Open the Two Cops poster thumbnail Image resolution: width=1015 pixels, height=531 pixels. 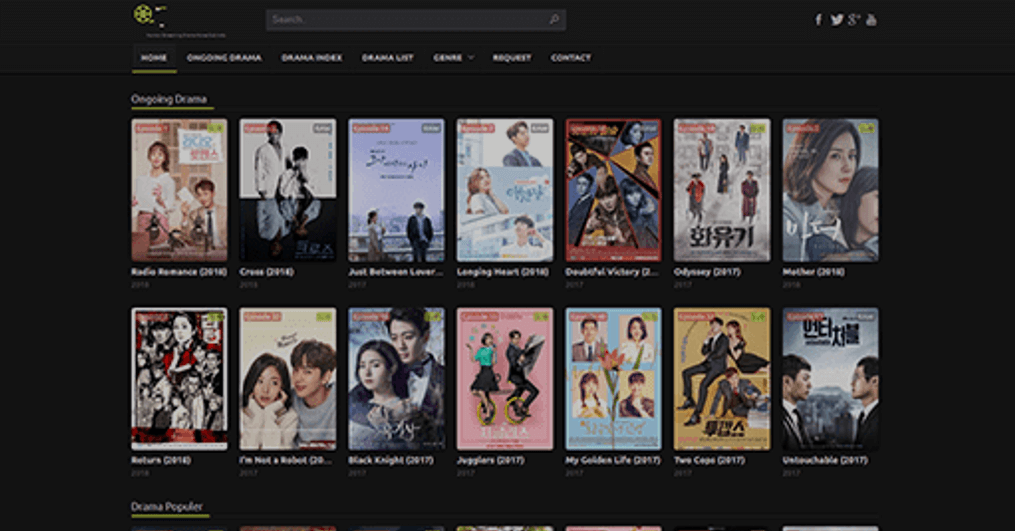pos(722,379)
